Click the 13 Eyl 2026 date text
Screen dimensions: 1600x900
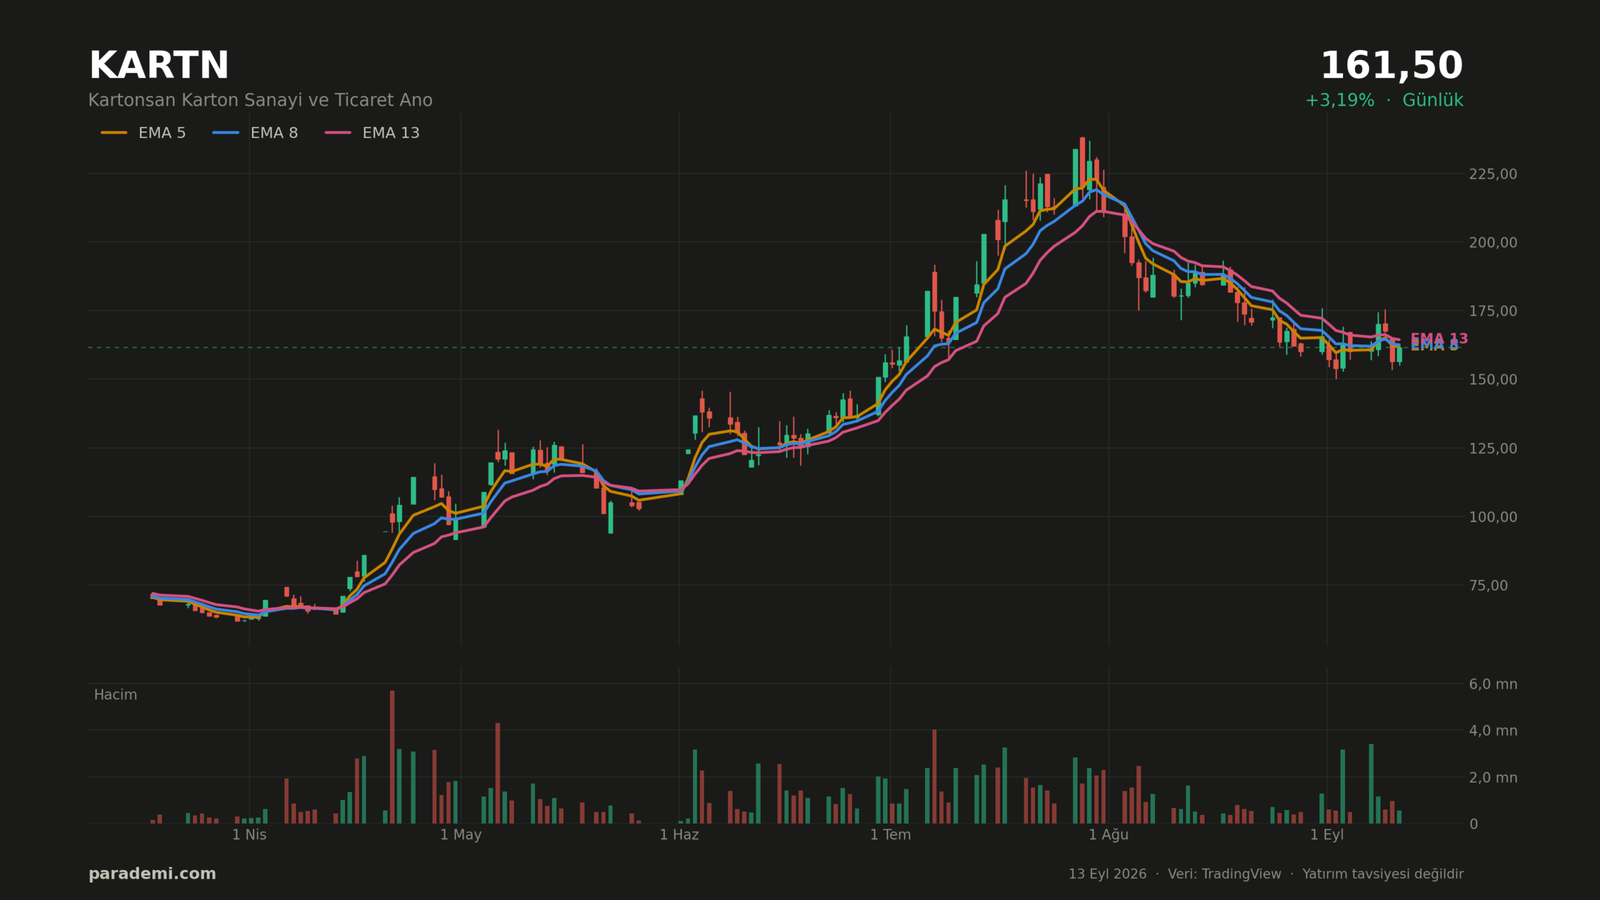click(1107, 874)
